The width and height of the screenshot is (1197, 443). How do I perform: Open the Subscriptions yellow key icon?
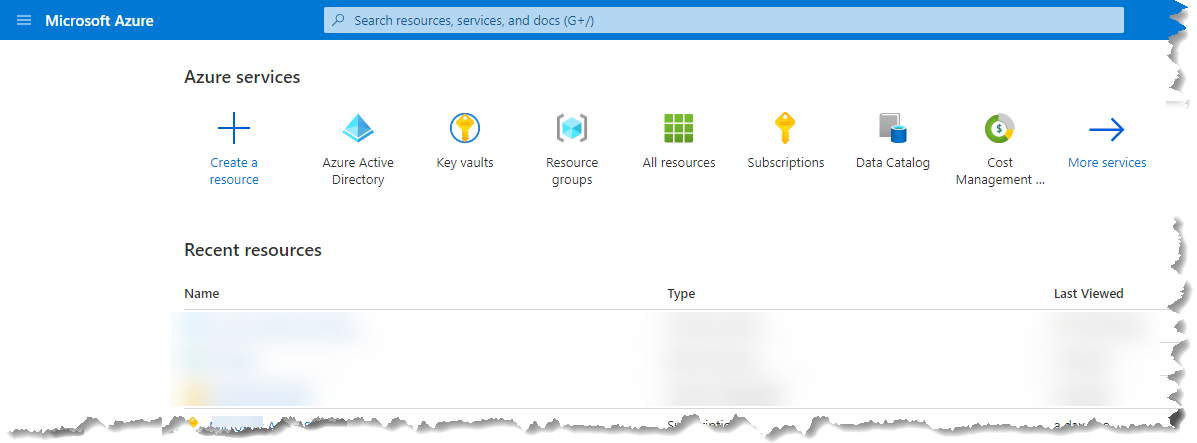(x=786, y=128)
